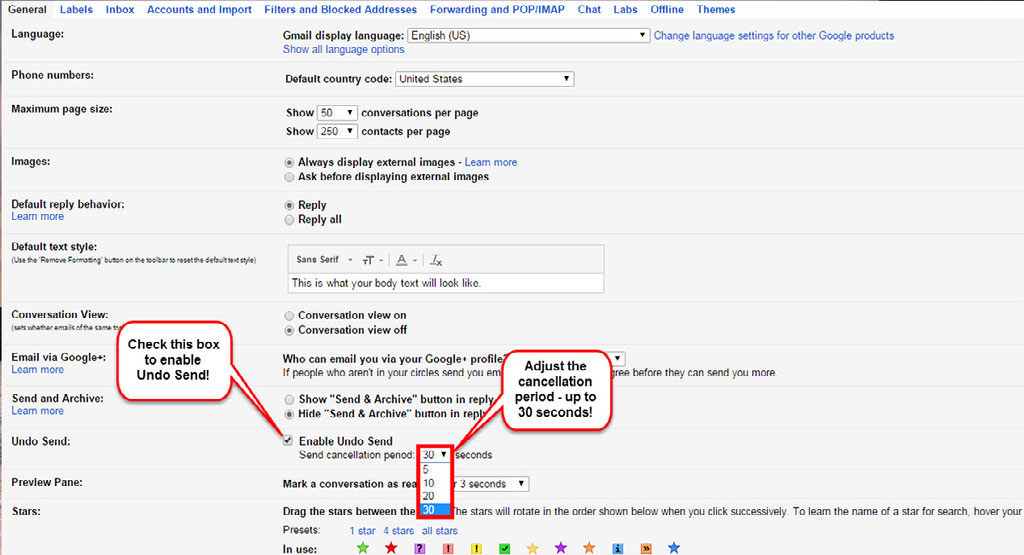Click the purple star icon

(x=560, y=548)
